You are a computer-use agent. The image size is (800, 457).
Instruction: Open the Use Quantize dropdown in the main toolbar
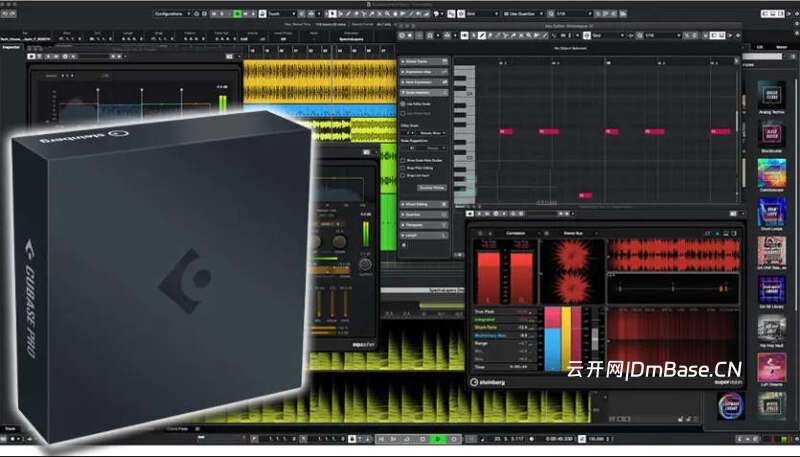(x=522, y=14)
